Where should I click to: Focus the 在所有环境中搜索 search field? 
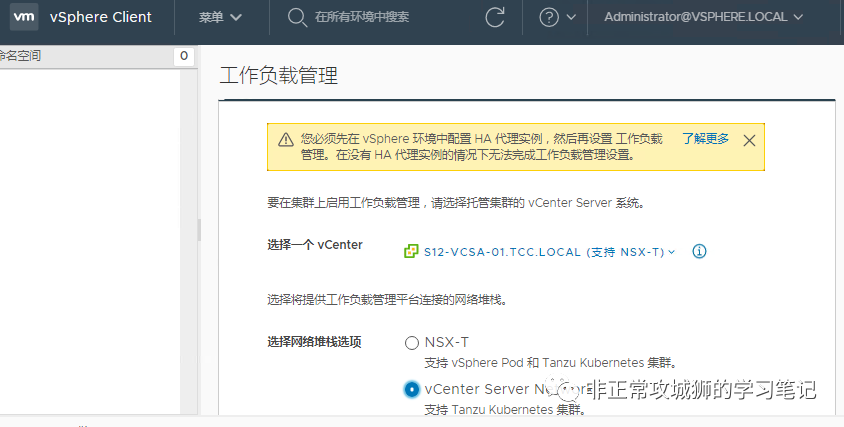click(x=362, y=17)
